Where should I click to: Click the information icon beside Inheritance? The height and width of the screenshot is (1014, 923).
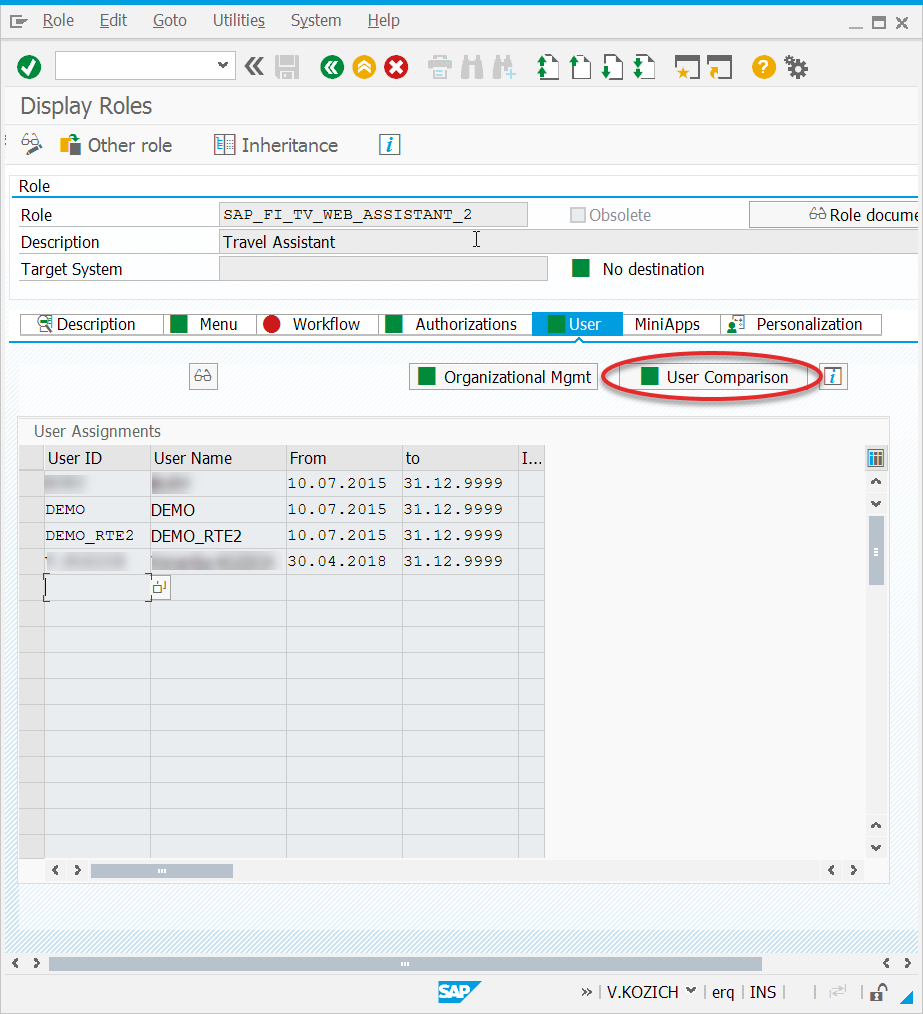point(389,145)
